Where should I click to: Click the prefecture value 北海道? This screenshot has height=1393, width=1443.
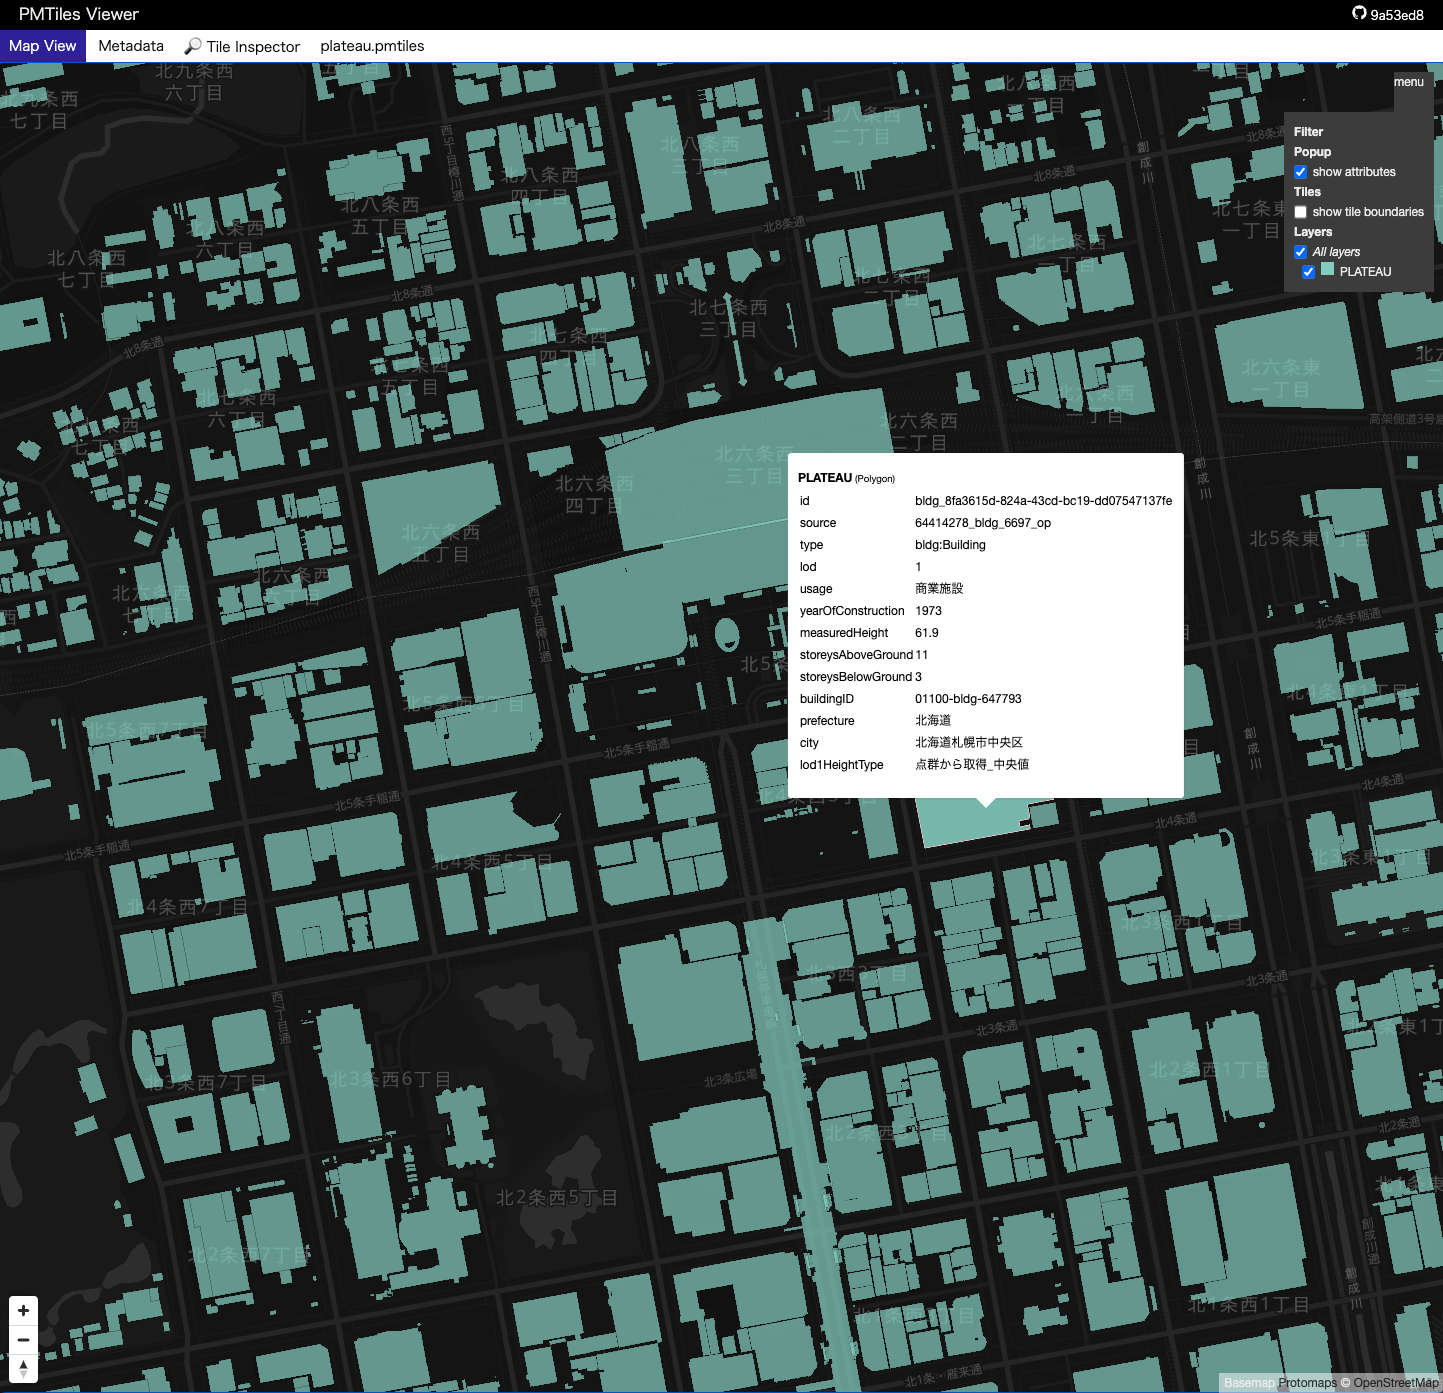click(933, 721)
